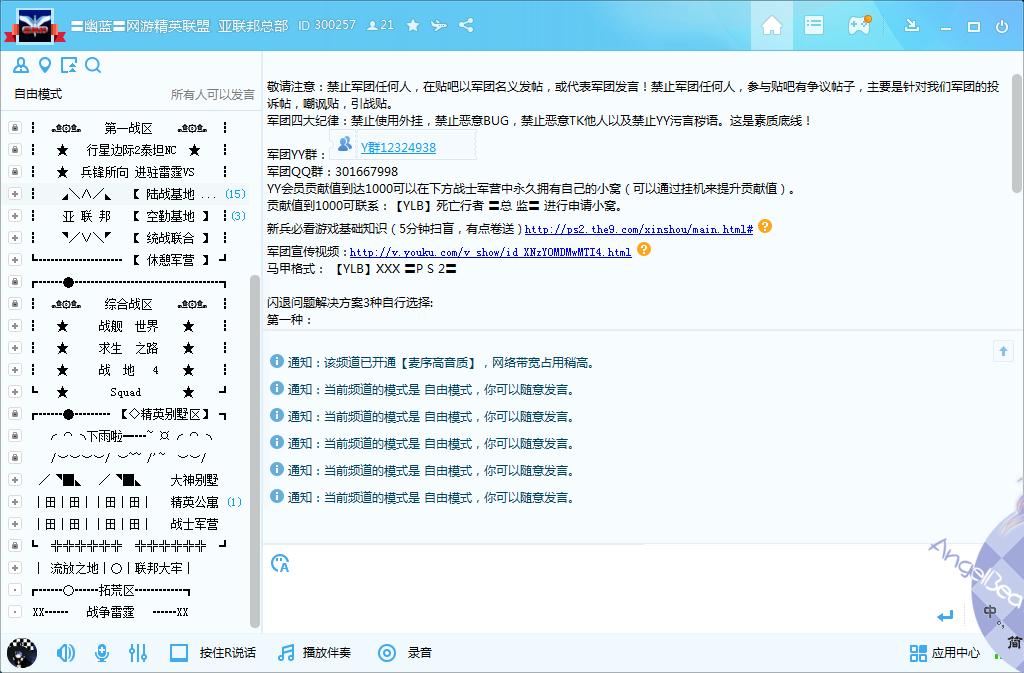Screen dimensions: 1024x673
Task: Select the 第一战区 channel row
Action: pos(129,128)
